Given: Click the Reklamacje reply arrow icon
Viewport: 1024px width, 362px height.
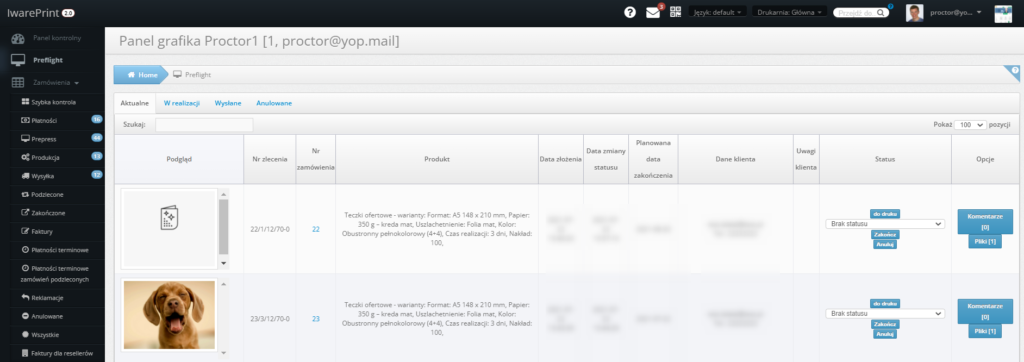Looking at the screenshot, I should [25, 298].
